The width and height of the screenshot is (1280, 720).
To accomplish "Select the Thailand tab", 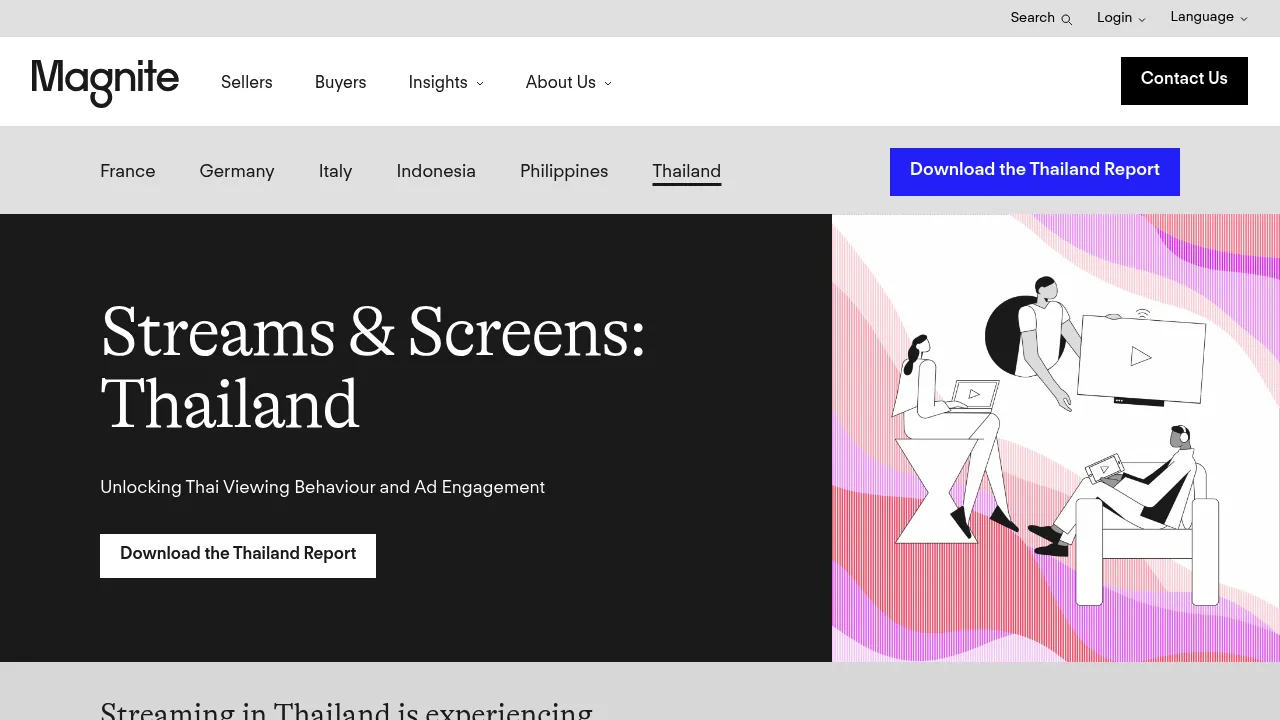I will point(687,172).
